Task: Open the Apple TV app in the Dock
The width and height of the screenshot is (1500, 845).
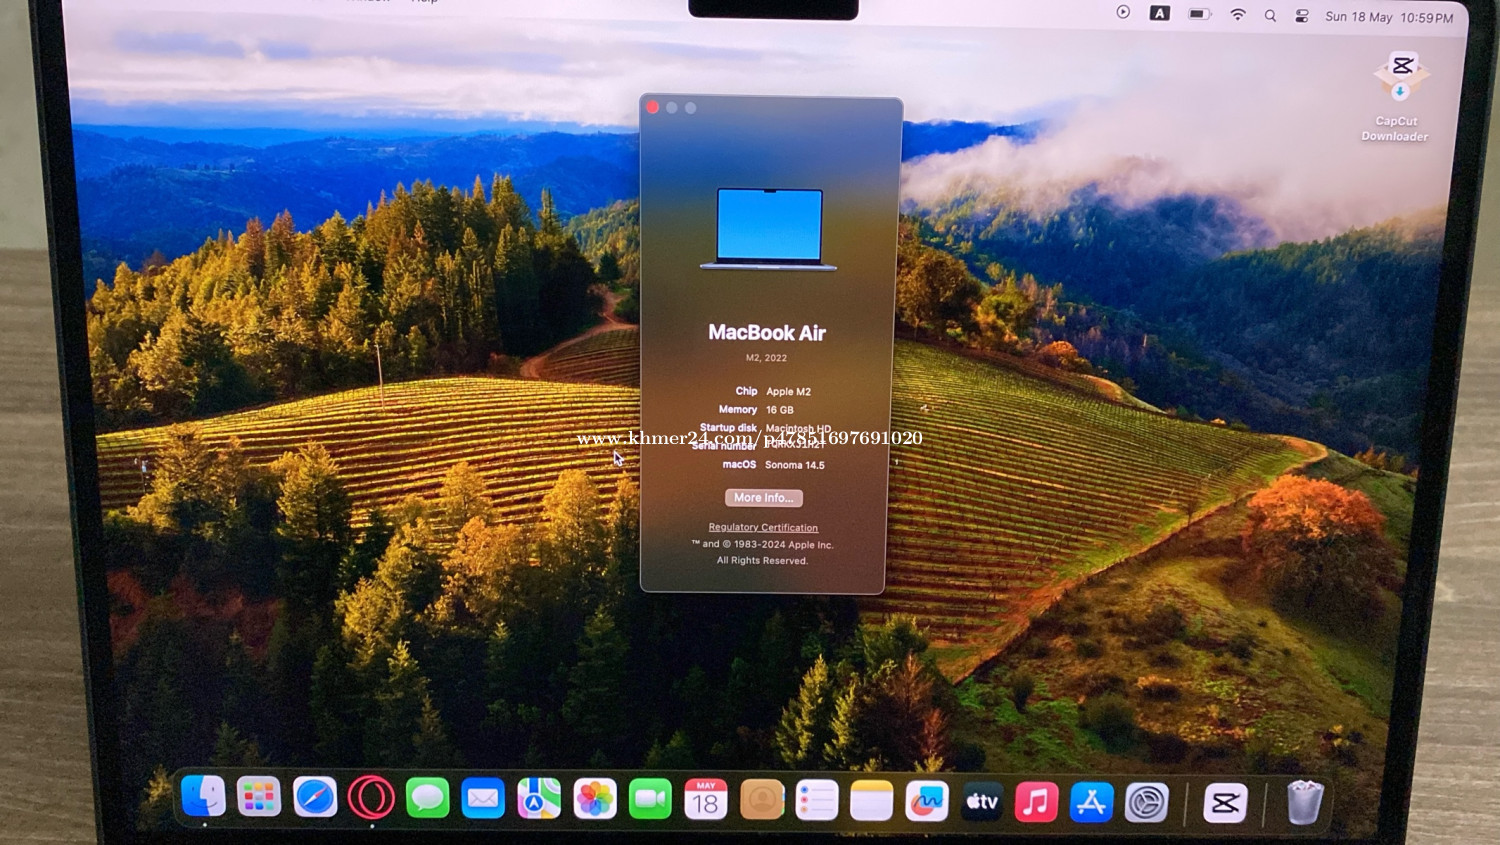Action: [982, 801]
